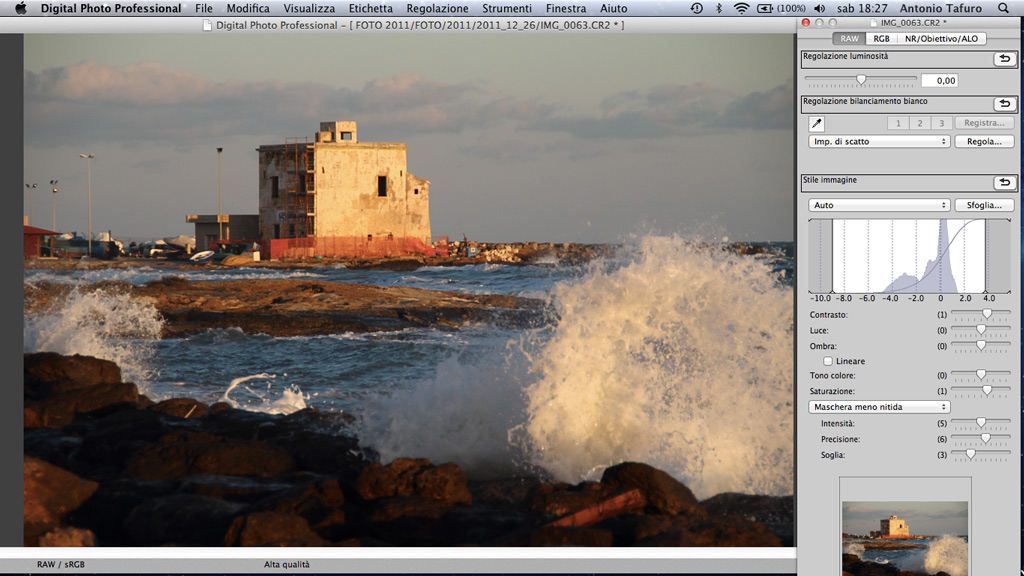Open the Modifica menu
Viewport: 1024px width, 576px height.
pyautogui.click(x=248, y=8)
